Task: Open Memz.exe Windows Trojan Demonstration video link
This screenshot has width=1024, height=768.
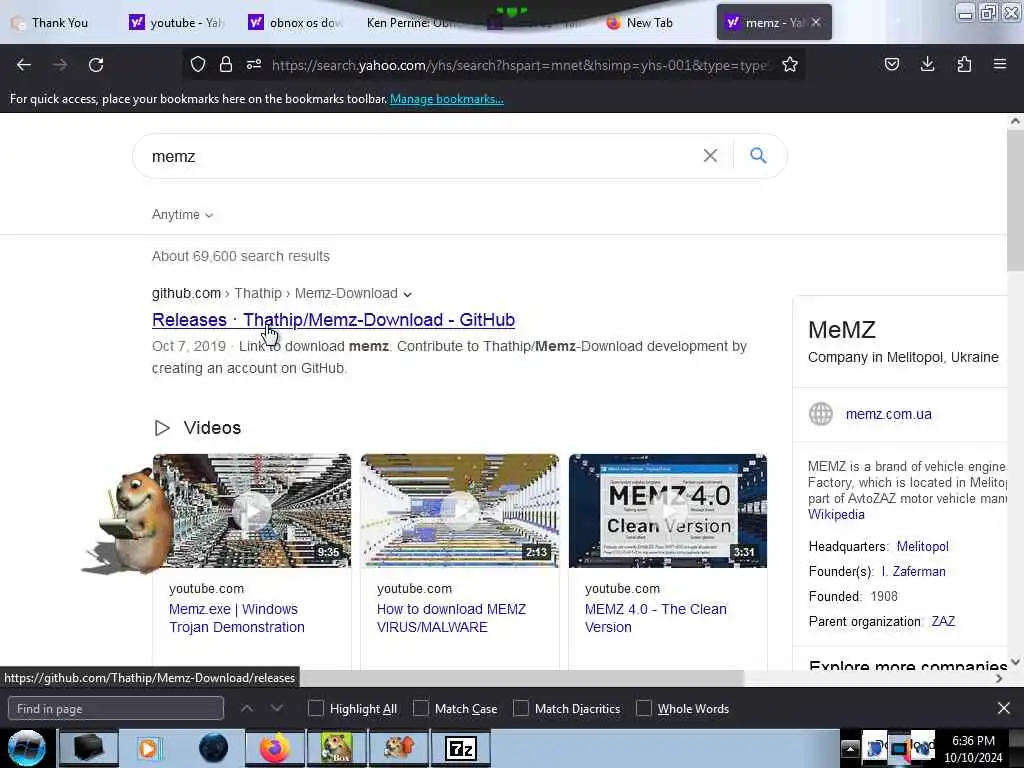Action: 236,618
